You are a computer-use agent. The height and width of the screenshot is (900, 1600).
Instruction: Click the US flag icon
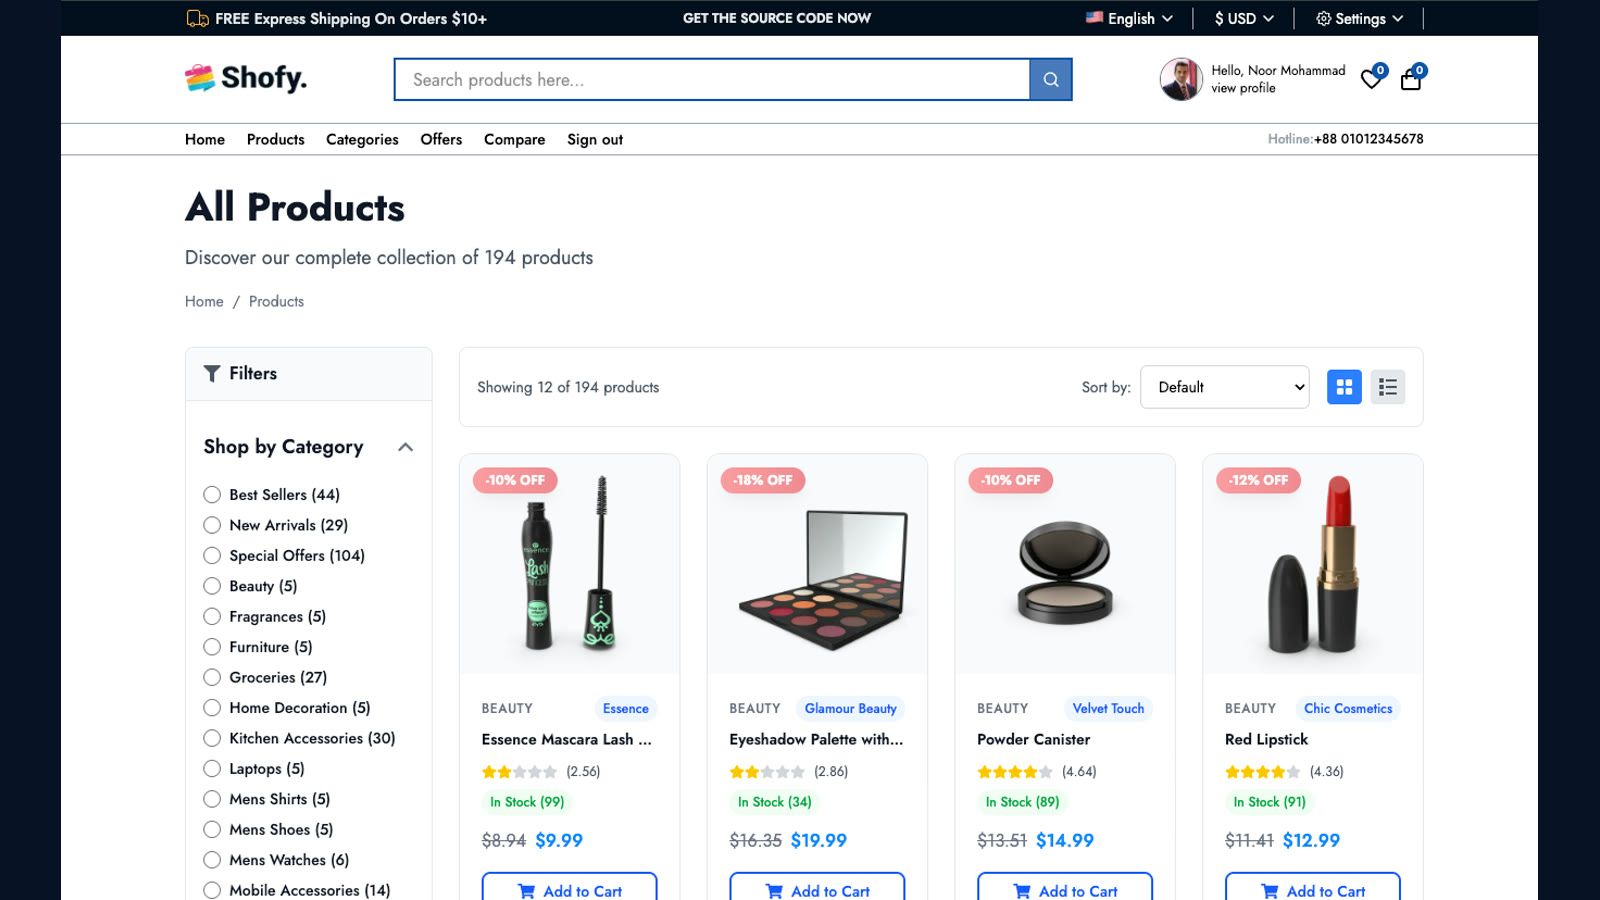point(1094,17)
